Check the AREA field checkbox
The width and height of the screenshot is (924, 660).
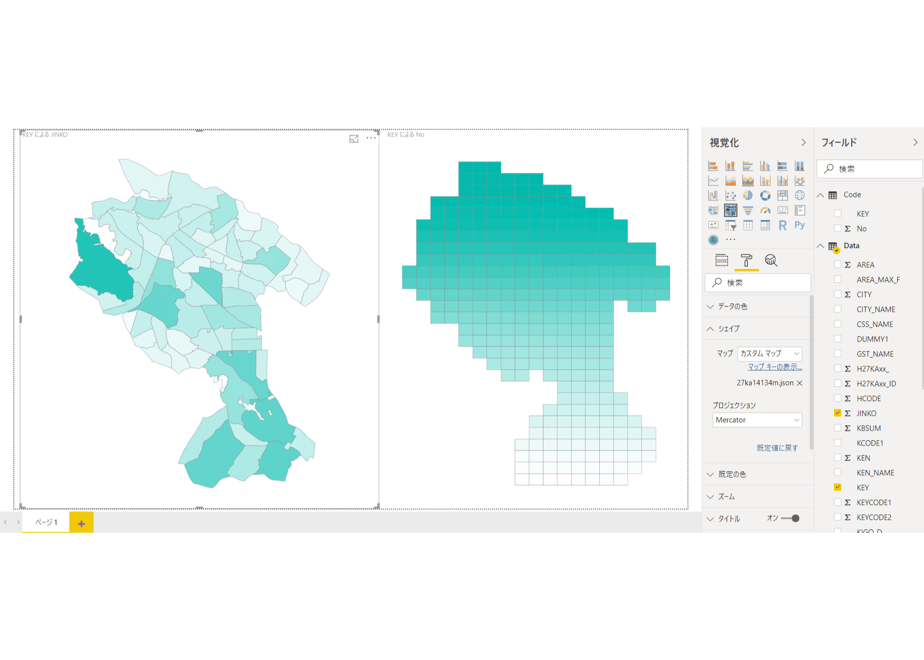pyautogui.click(x=837, y=265)
